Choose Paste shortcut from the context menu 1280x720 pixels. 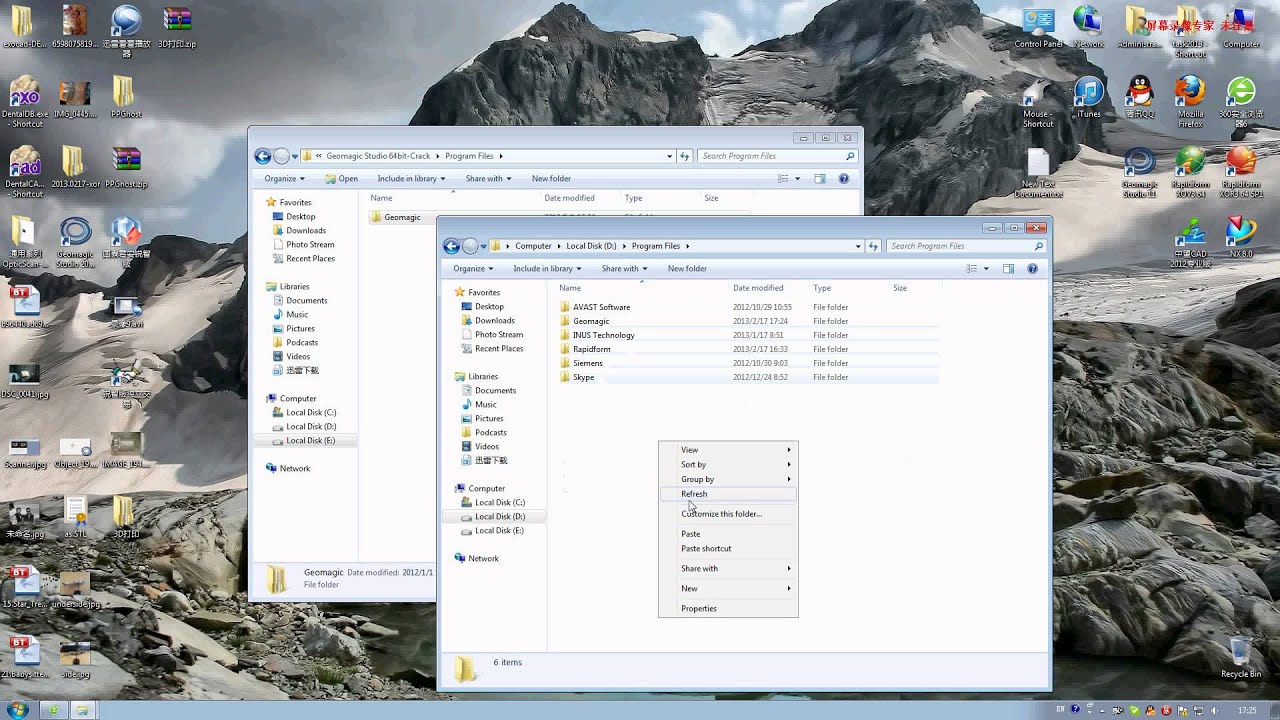click(x=728, y=548)
